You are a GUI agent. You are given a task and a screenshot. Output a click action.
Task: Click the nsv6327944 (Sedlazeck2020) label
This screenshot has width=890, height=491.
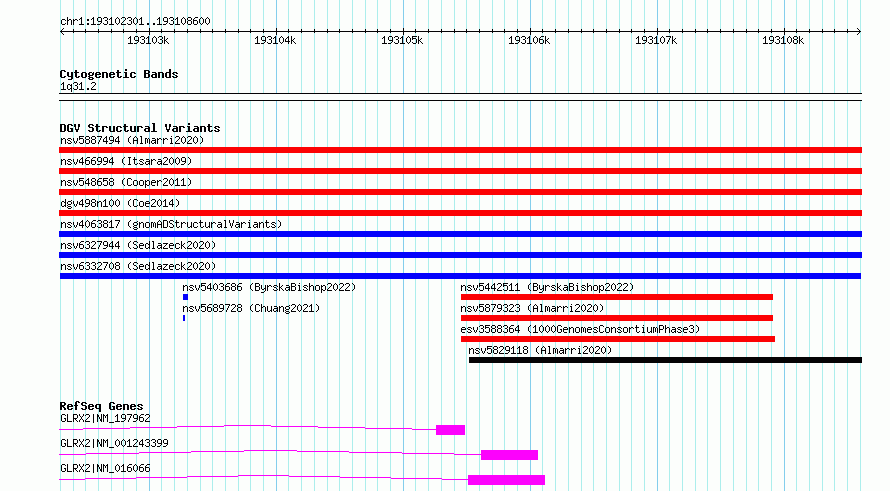138,245
